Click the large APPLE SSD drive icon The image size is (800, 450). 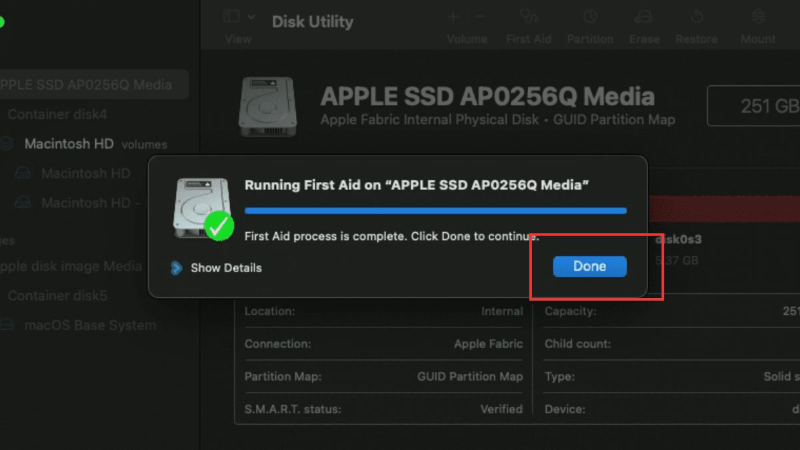267,106
